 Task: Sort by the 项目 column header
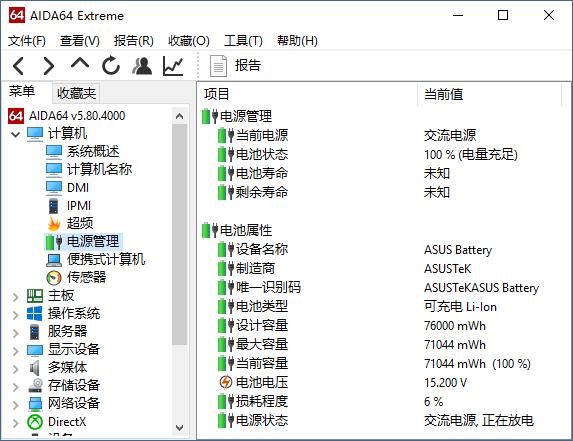point(217,94)
